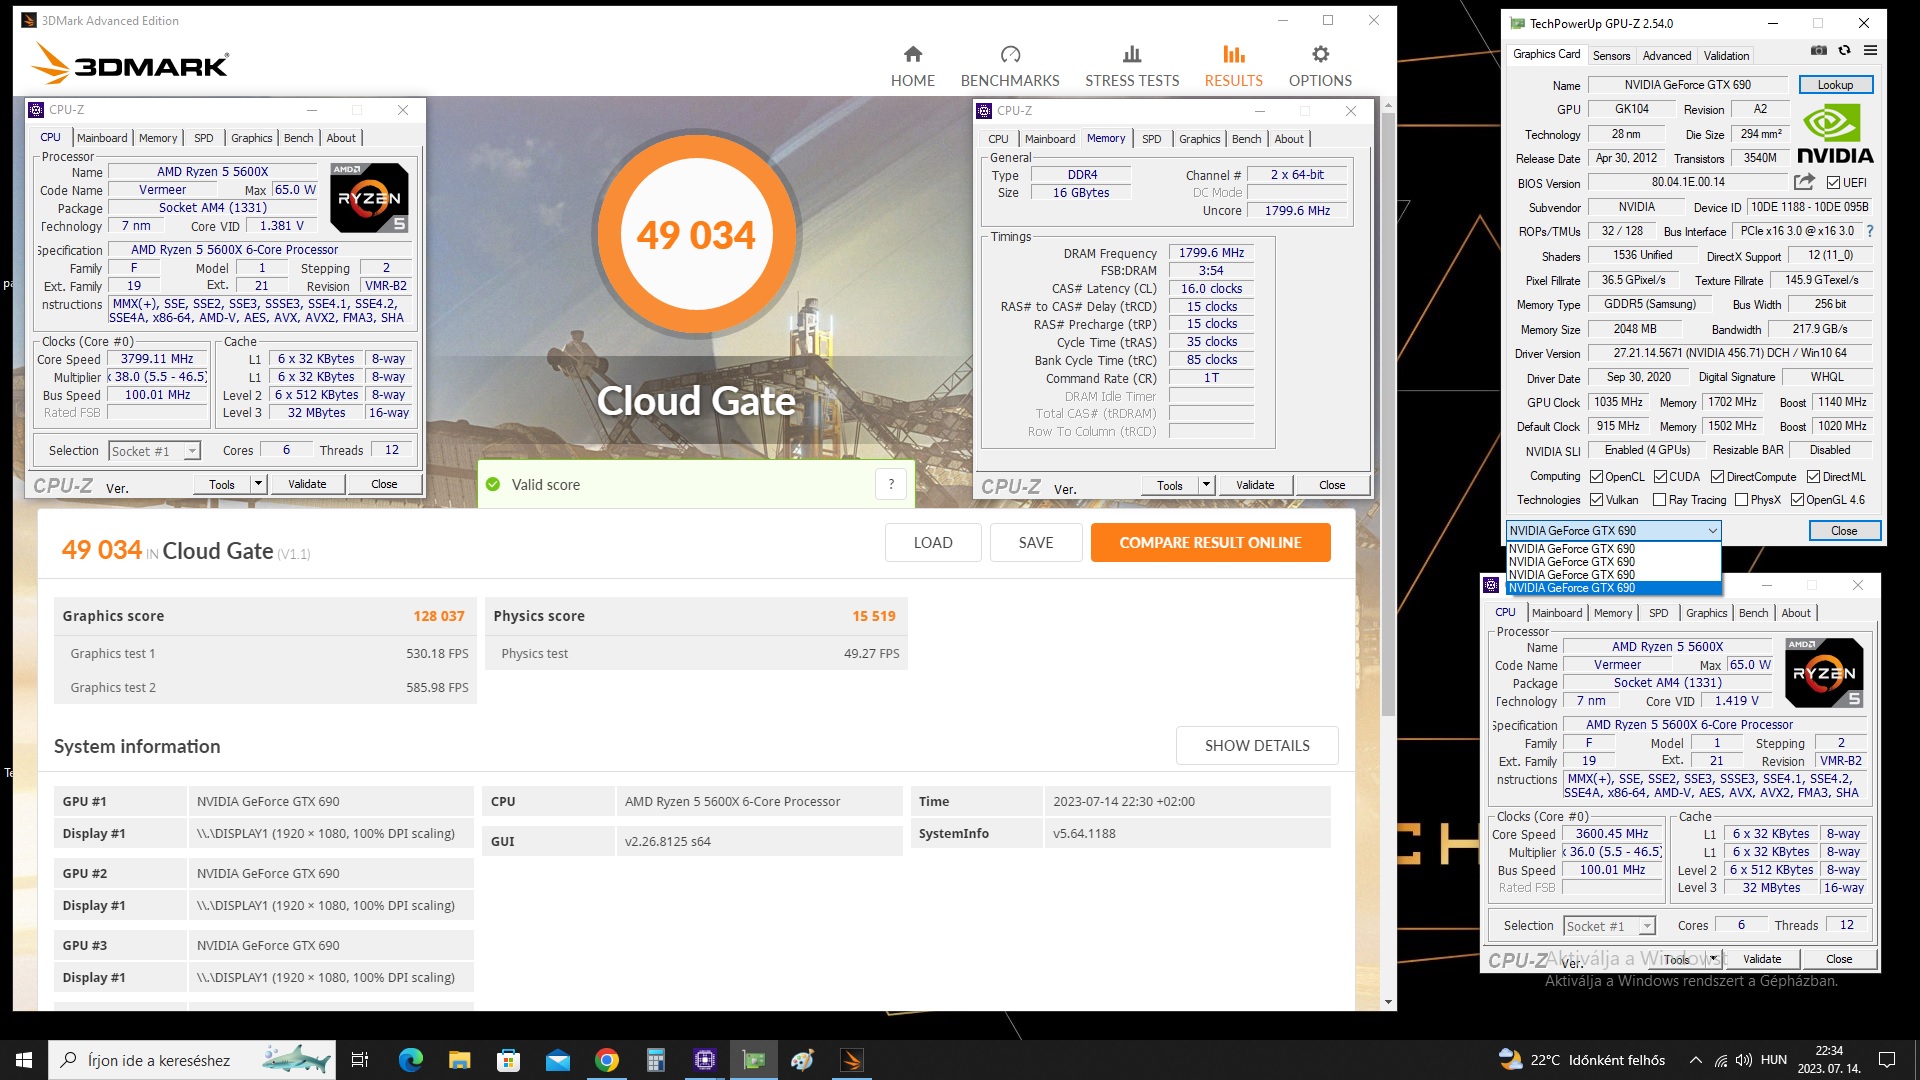The width and height of the screenshot is (1920, 1080).
Task: Open the Bench tab in the bottom-right CPU-Z window
Action: click(1753, 613)
